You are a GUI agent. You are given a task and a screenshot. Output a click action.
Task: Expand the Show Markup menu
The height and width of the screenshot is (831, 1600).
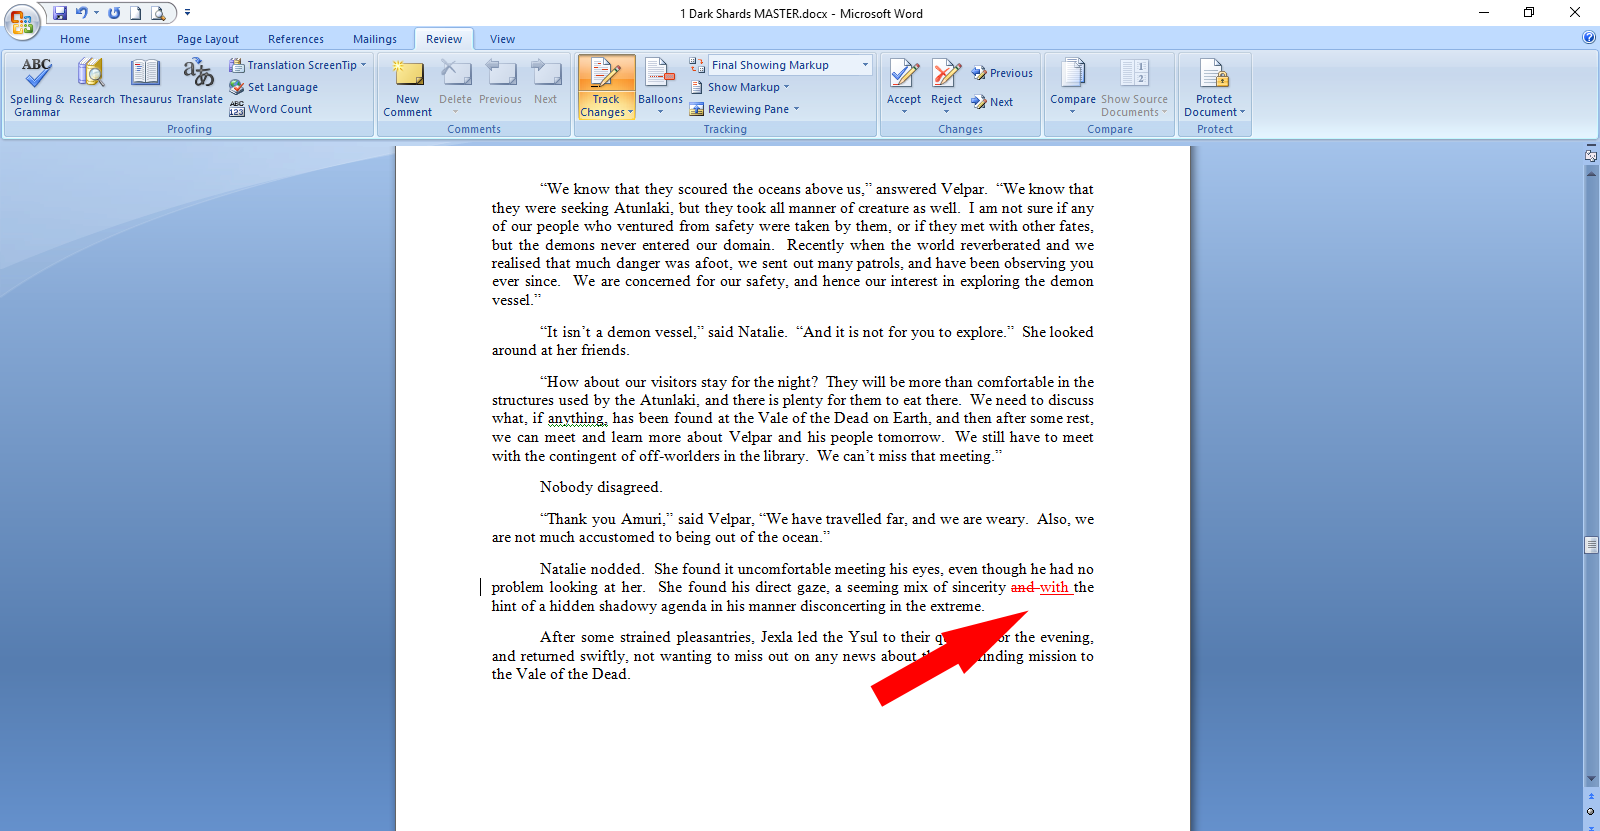pyautogui.click(x=748, y=87)
